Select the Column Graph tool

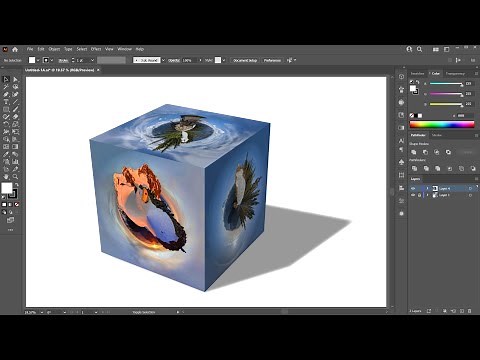pyautogui.click(x=15, y=162)
